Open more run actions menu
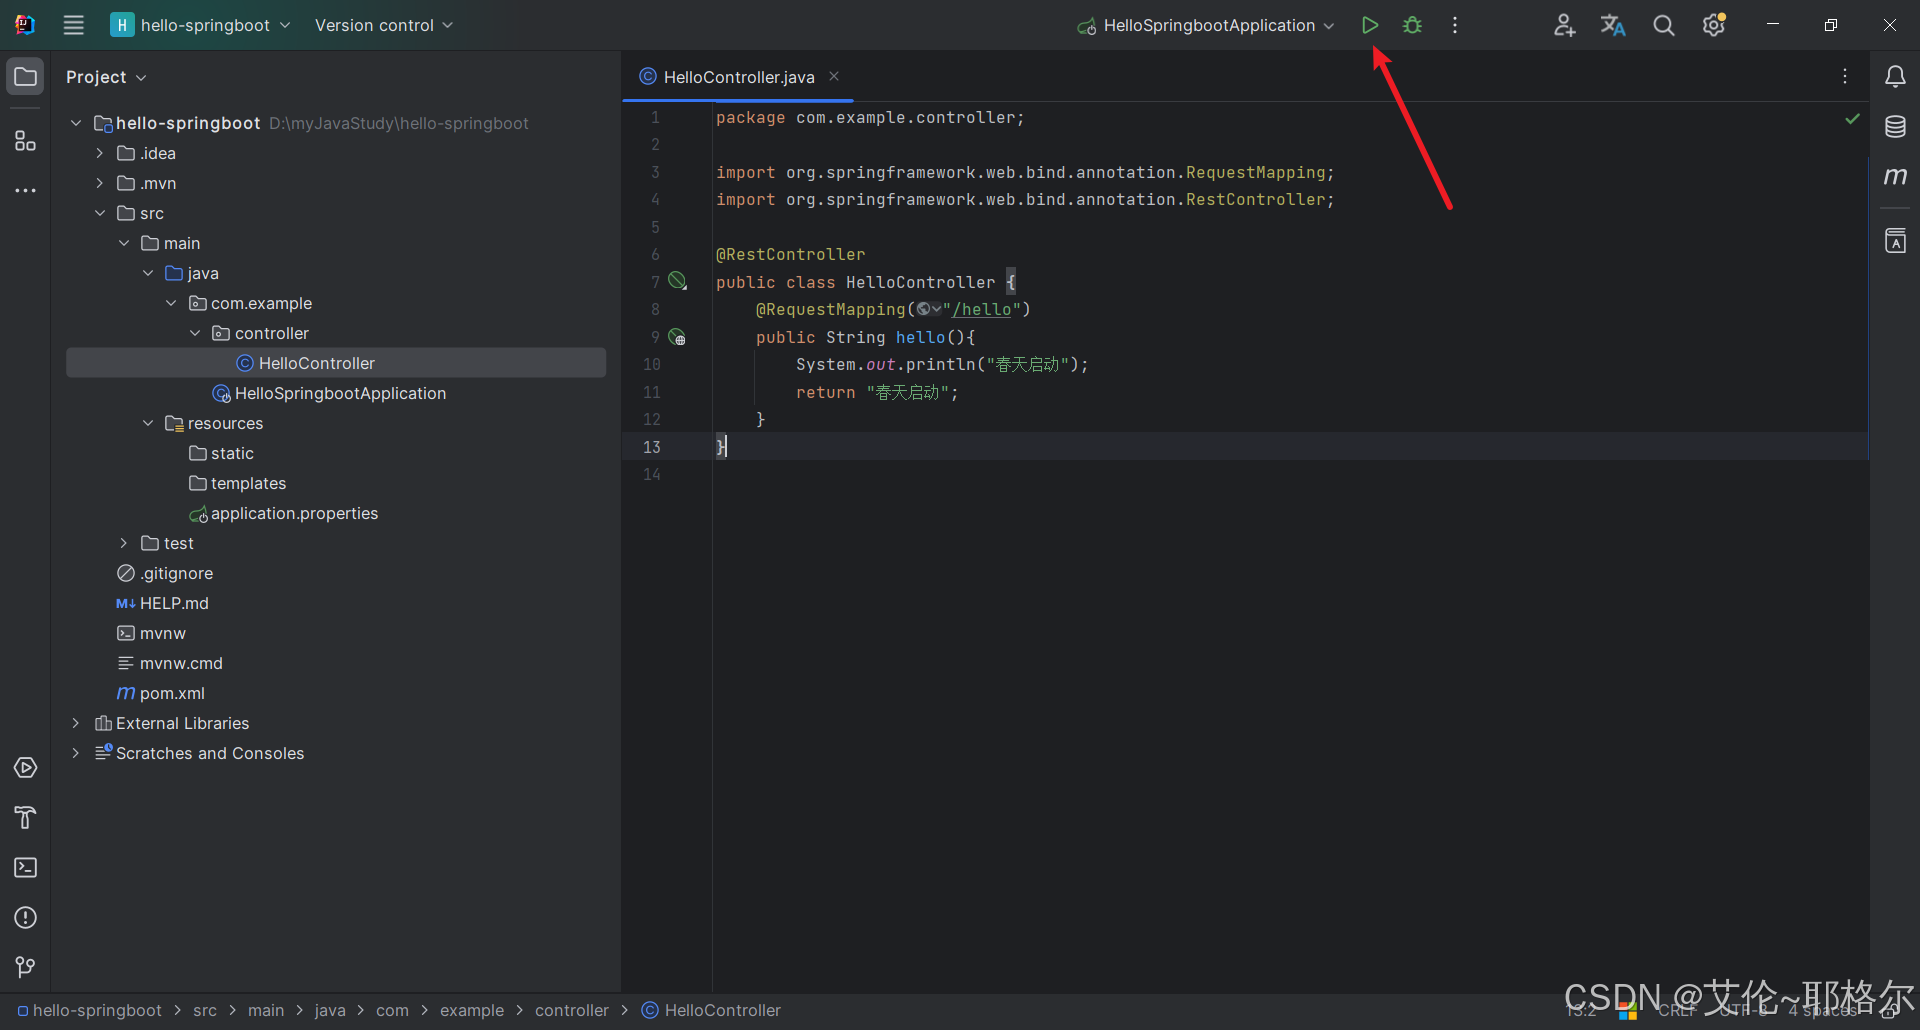 (1455, 25)
